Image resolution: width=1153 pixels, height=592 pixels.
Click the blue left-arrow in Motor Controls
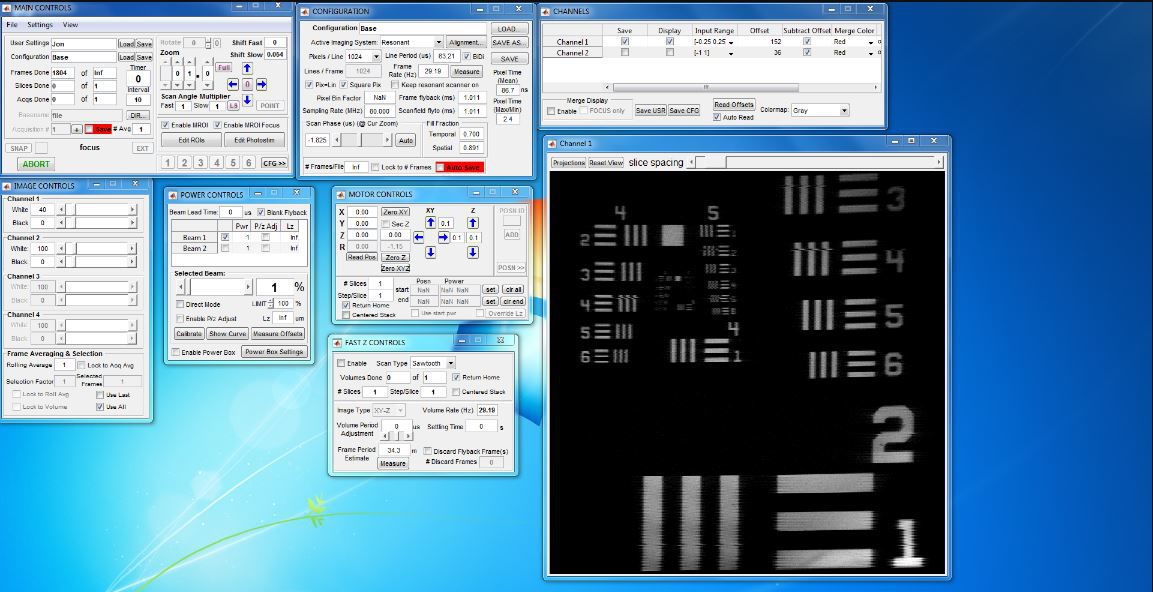click(x=418, y=236)
